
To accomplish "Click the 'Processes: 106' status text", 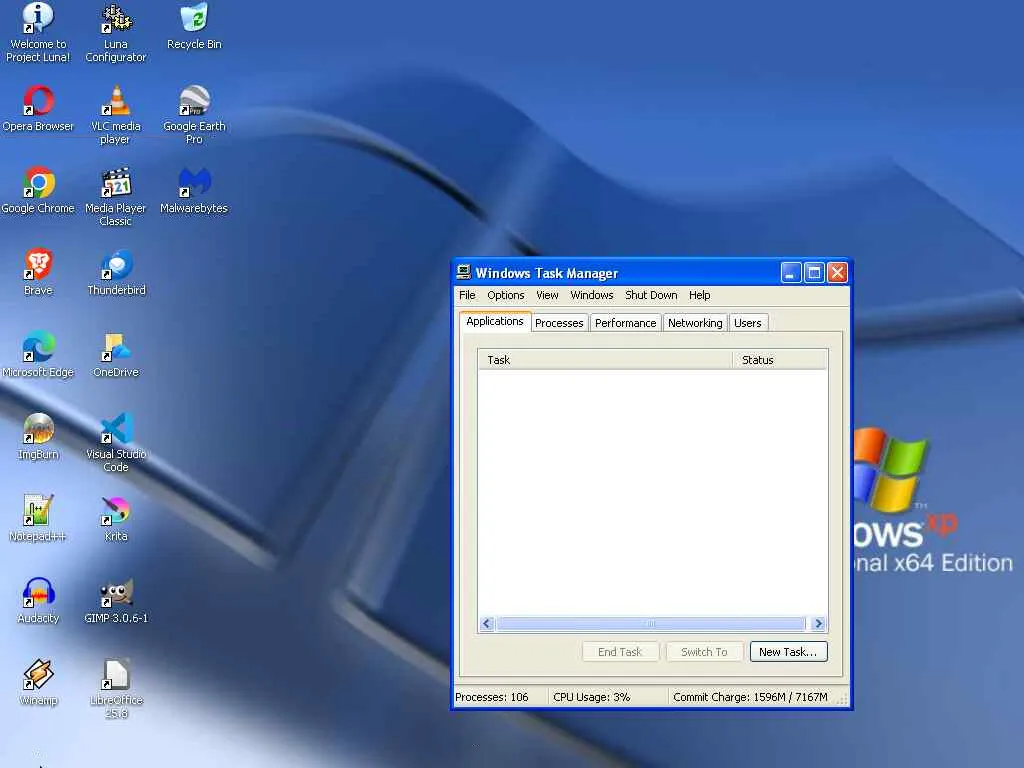I will tap(492, 697).
